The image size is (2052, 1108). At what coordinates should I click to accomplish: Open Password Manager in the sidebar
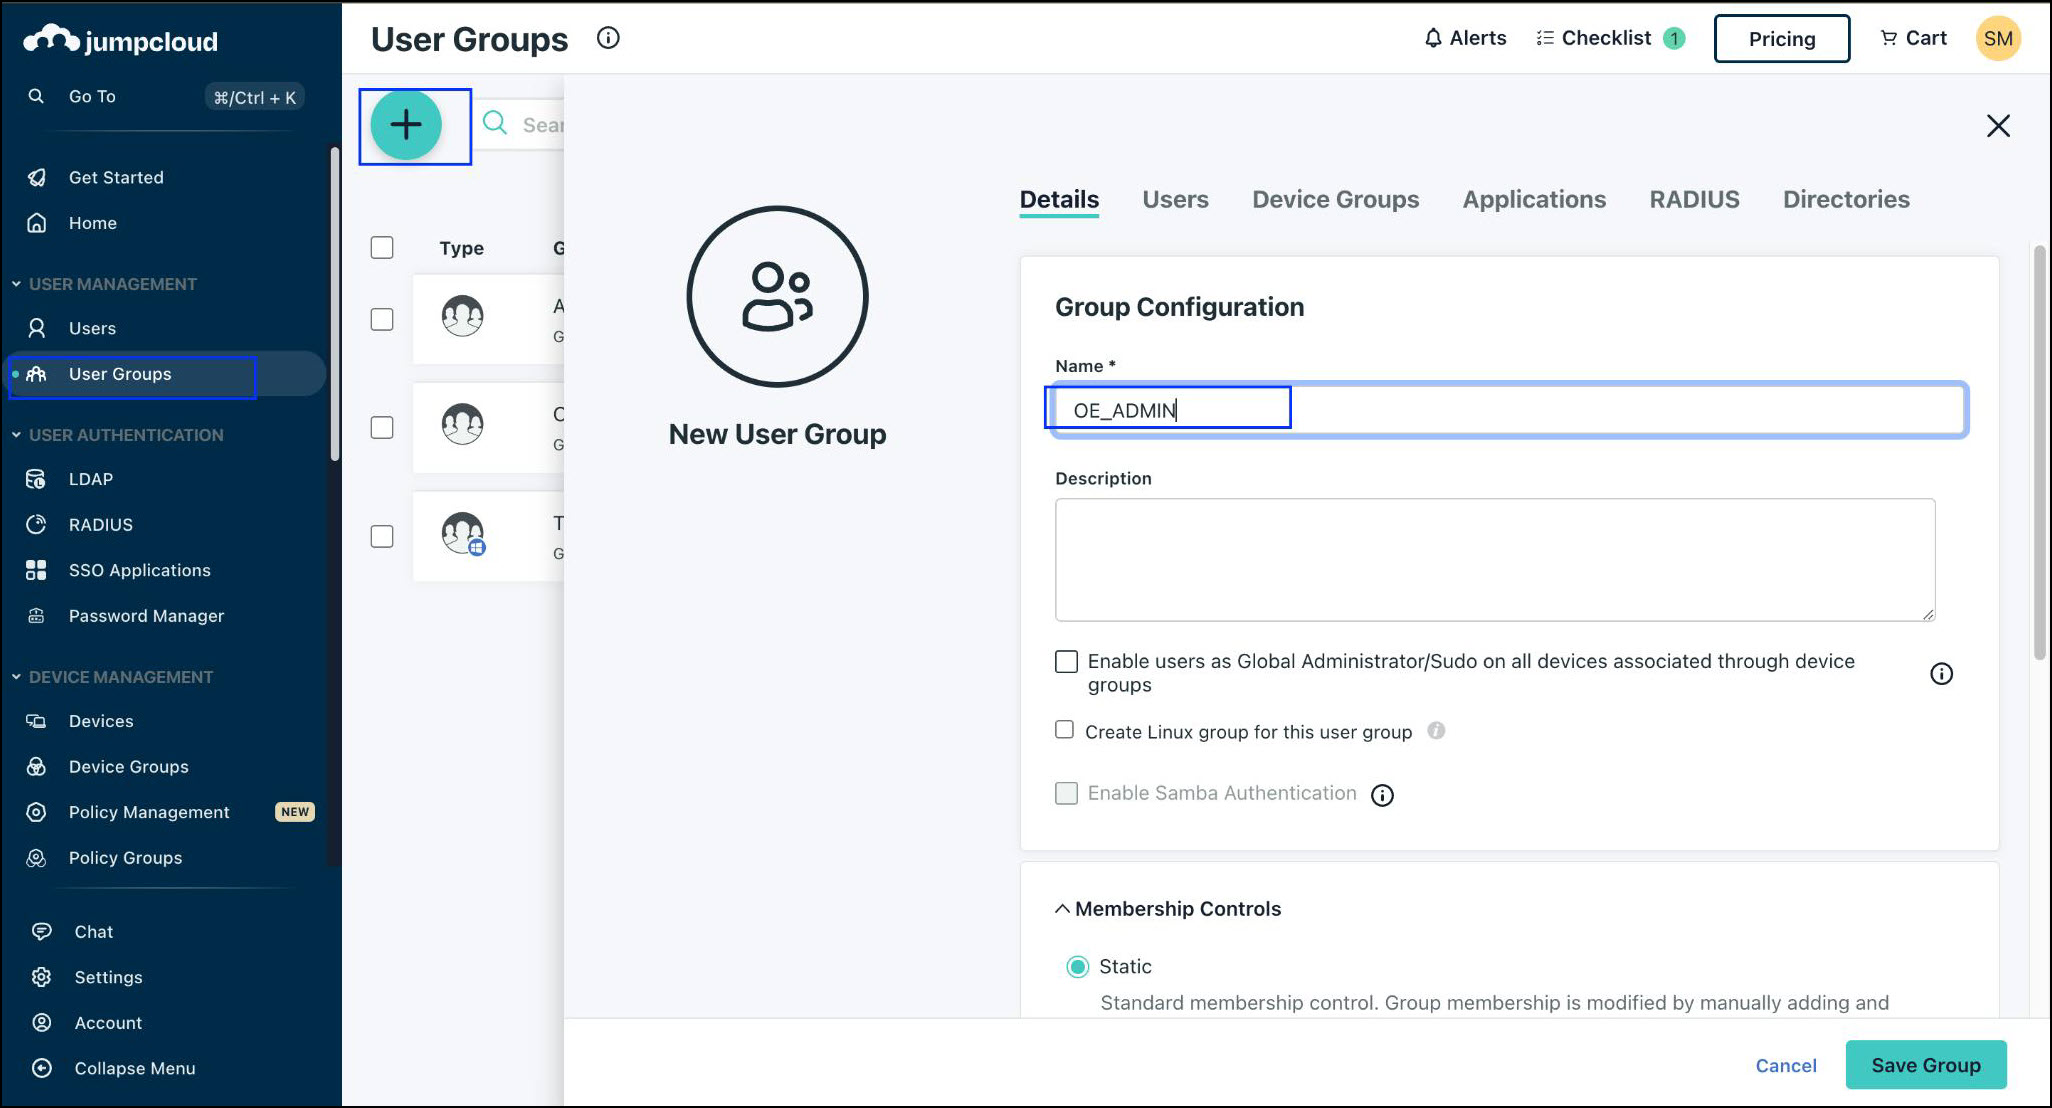[x=146, y=616]
